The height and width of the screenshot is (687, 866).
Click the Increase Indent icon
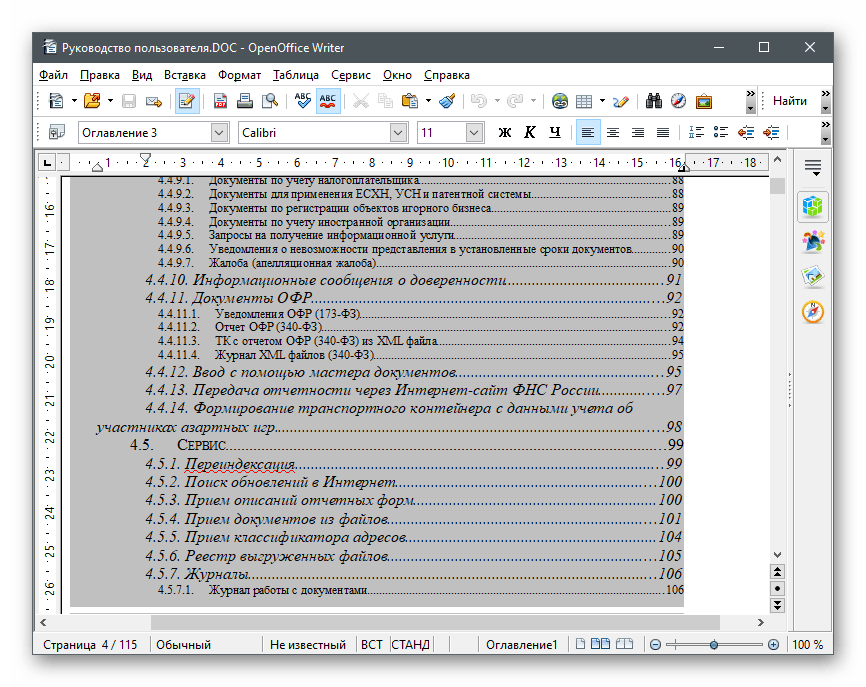tap(771, 133)
